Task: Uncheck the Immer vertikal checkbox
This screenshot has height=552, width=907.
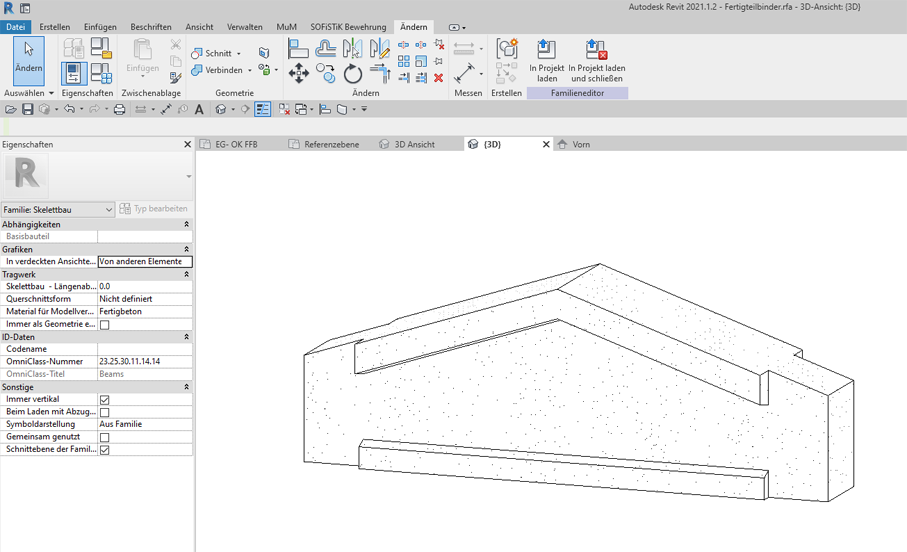Action: click(104, 400)
